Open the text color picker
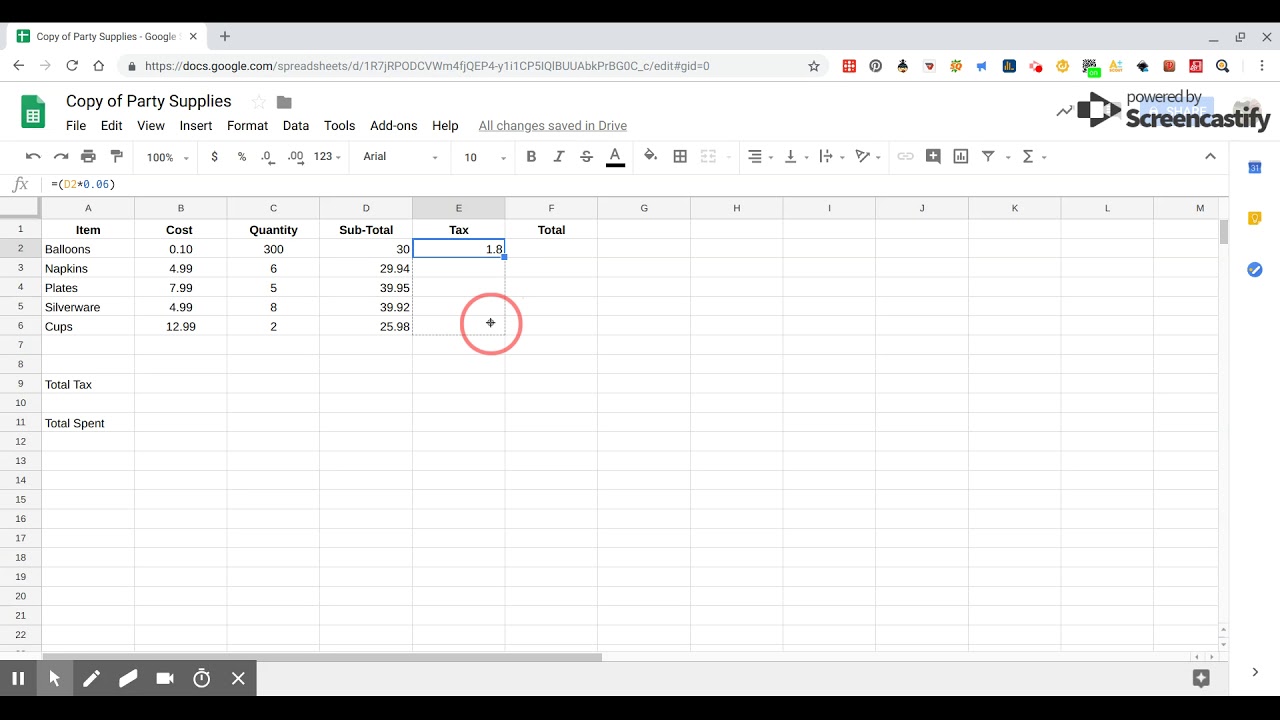 click(615, 157)
